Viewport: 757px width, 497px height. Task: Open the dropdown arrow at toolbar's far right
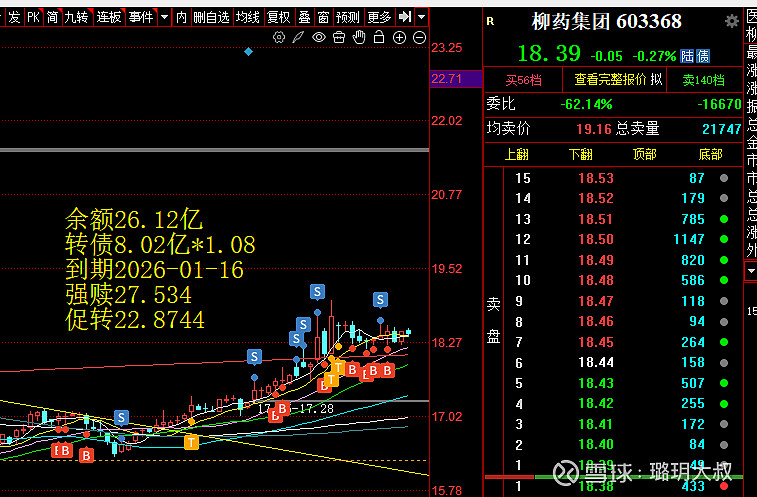pyautogui.click(x=421, y=17)
